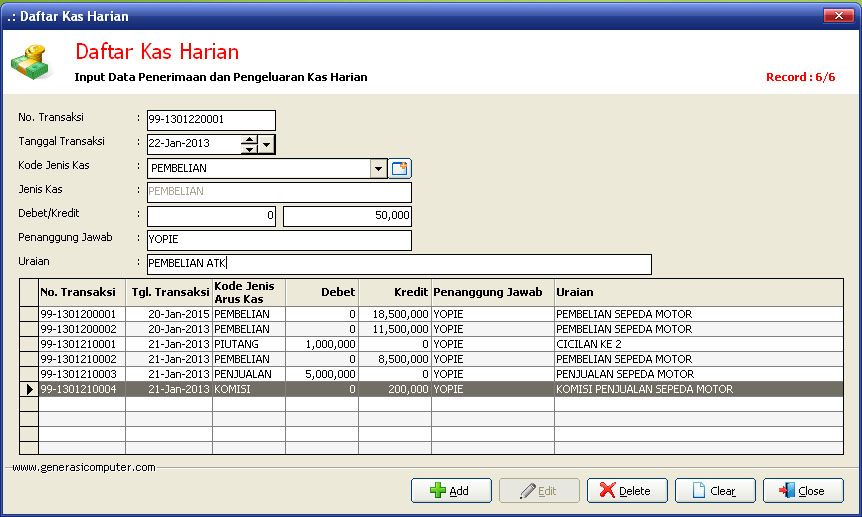Click the Clear button

[715, 491]
